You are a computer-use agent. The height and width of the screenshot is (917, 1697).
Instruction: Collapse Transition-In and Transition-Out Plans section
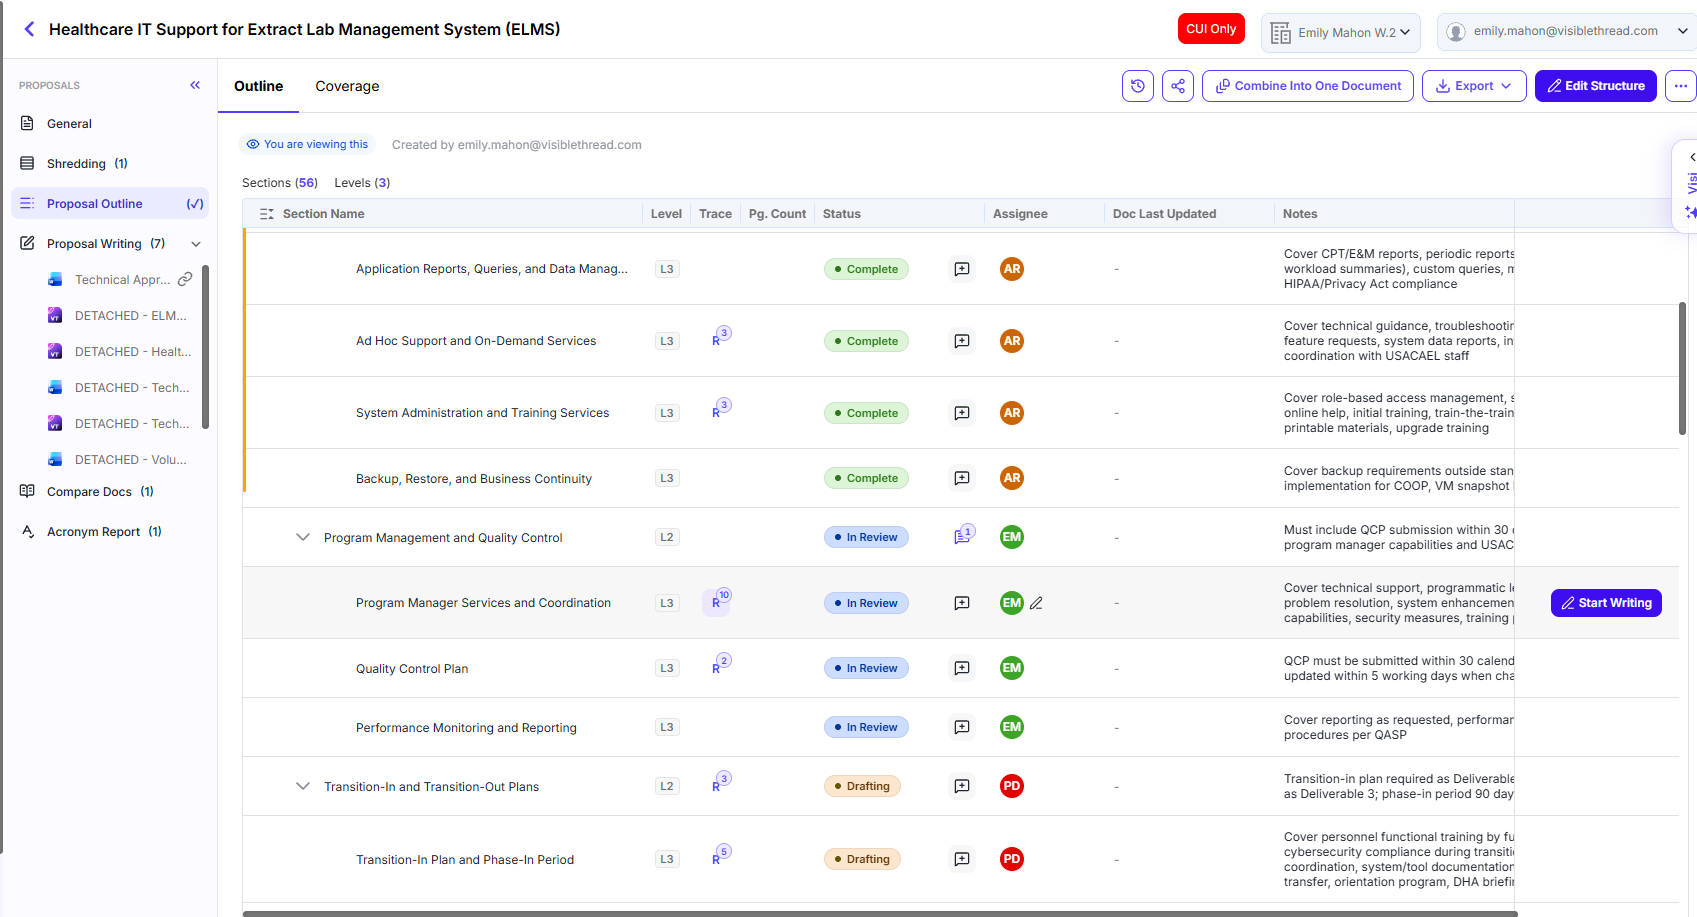click(x=303, y=786)
